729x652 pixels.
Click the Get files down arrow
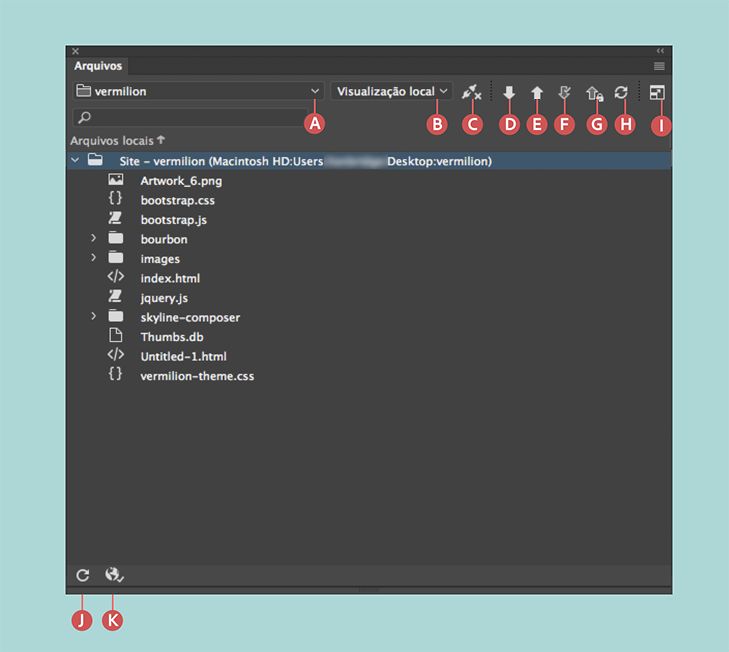tap(509, 92)
